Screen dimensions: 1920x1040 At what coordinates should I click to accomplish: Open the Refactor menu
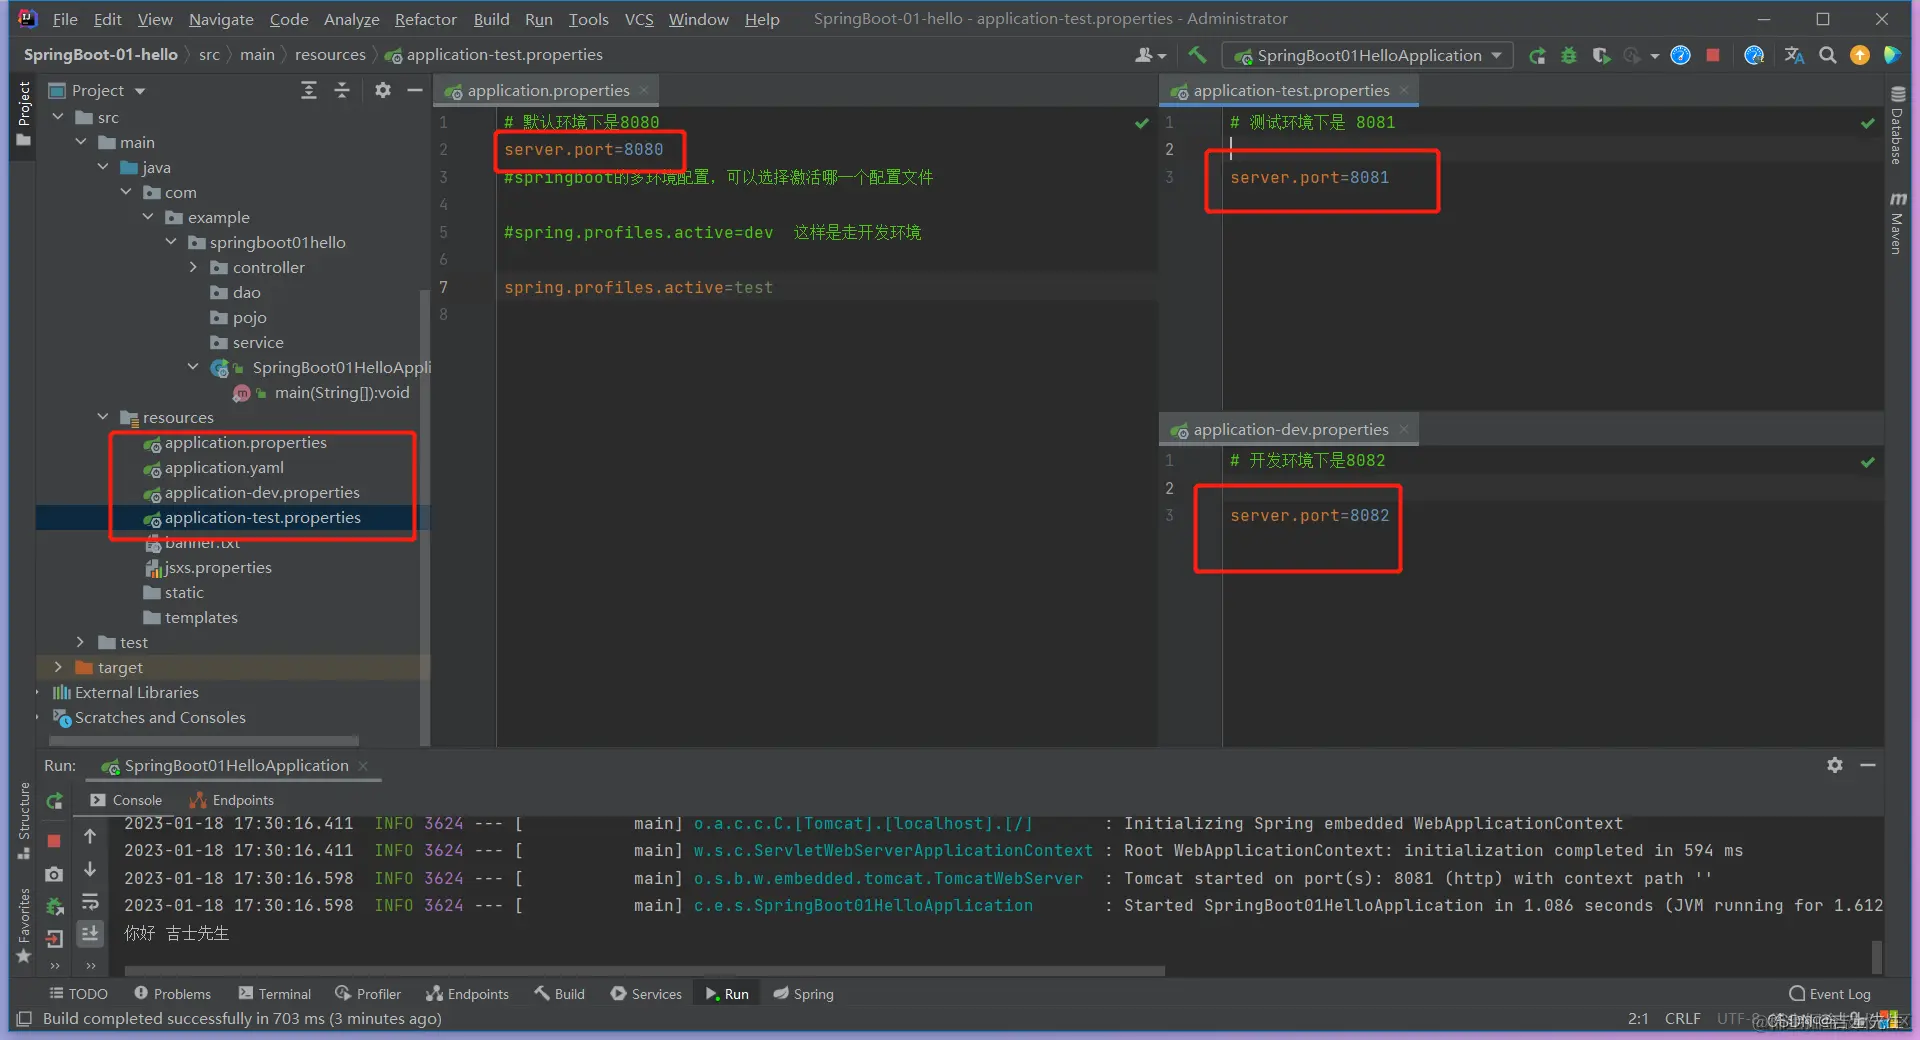(425, 19)
